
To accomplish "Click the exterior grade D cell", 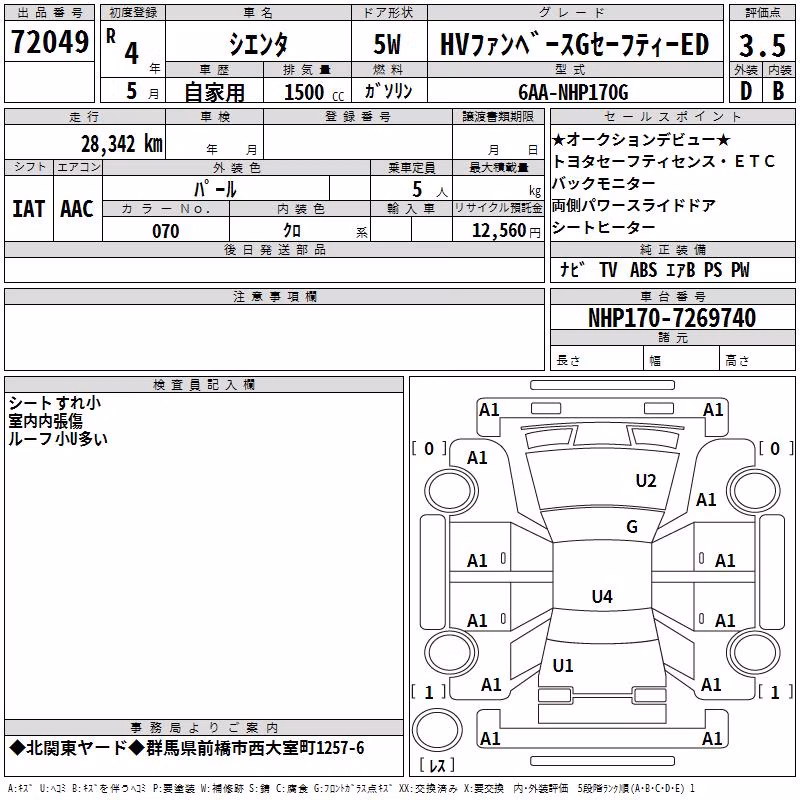I will coord(745,90).
